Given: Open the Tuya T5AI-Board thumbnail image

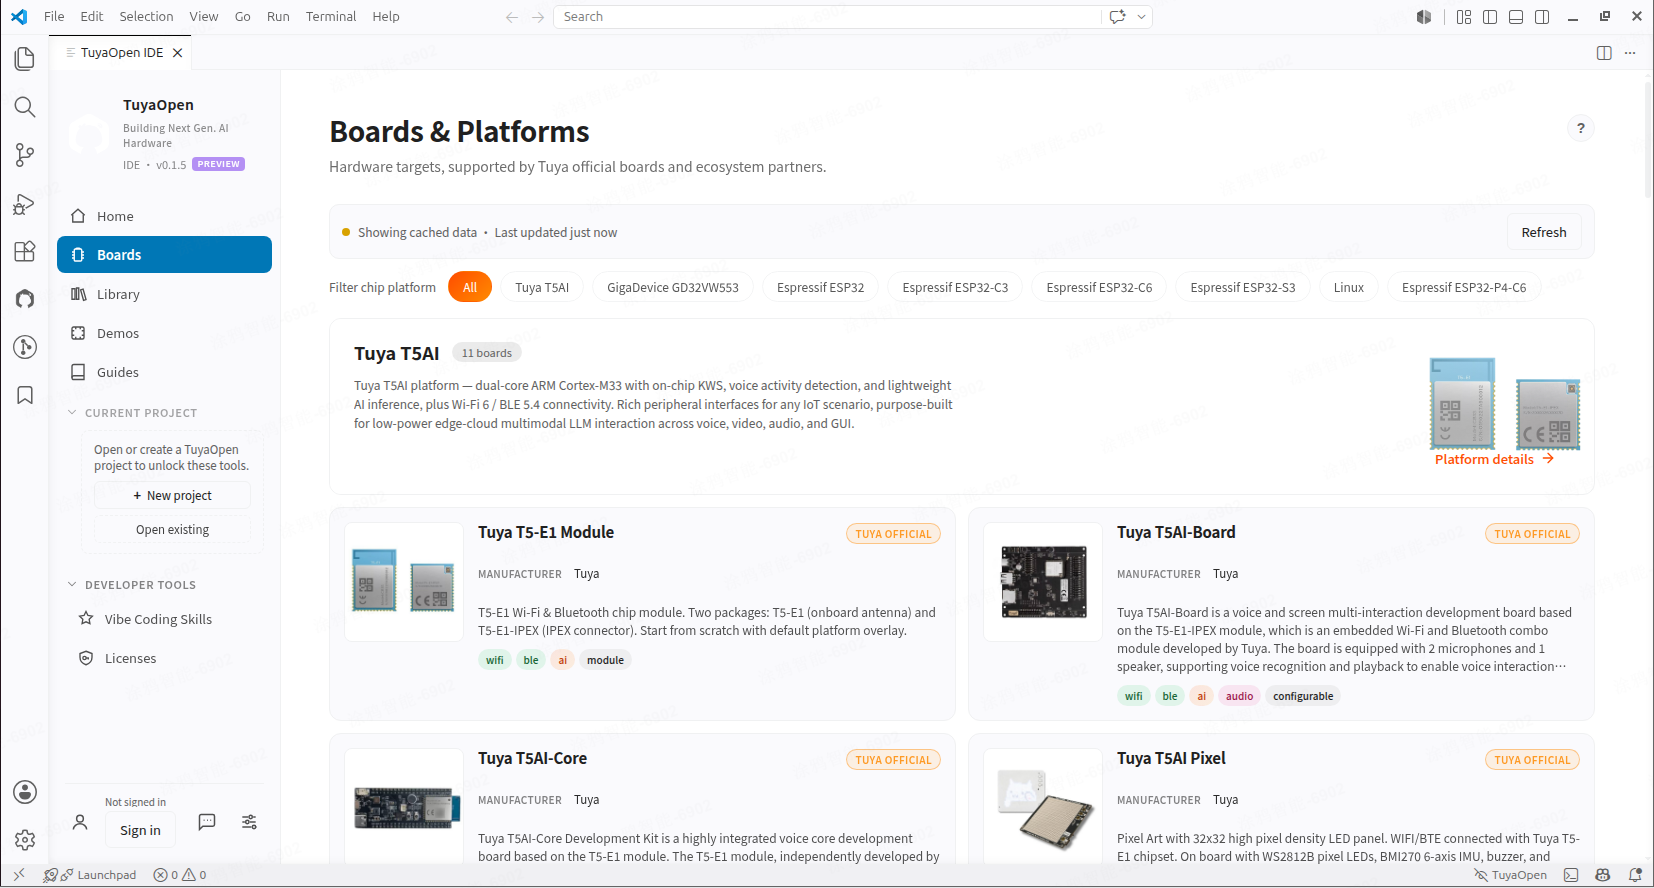Looking at the screenshot, I should coord(1043,582).
